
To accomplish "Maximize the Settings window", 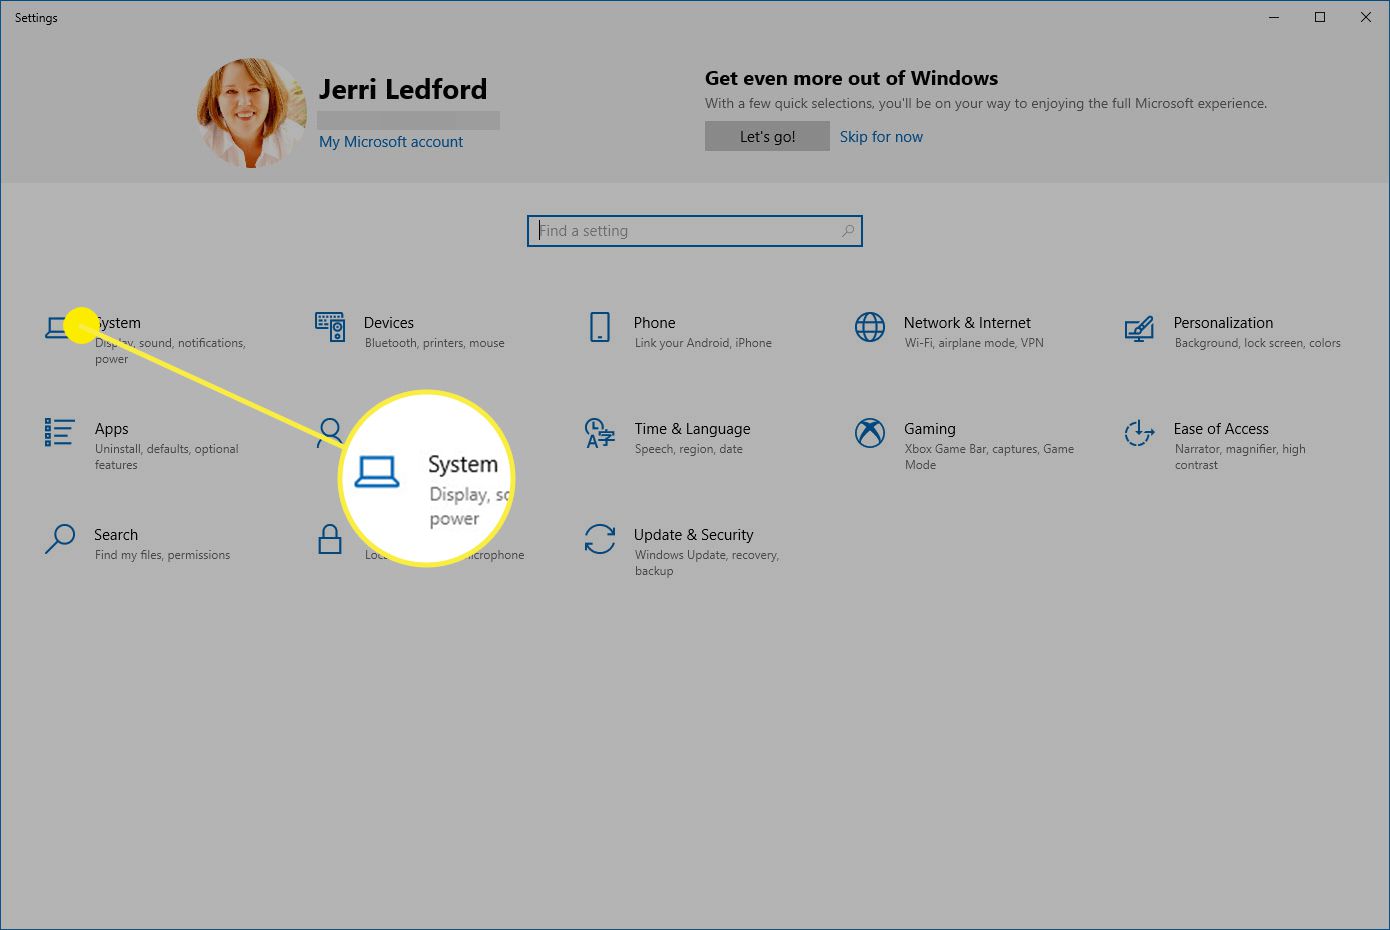I will (x=1320, y=17).
